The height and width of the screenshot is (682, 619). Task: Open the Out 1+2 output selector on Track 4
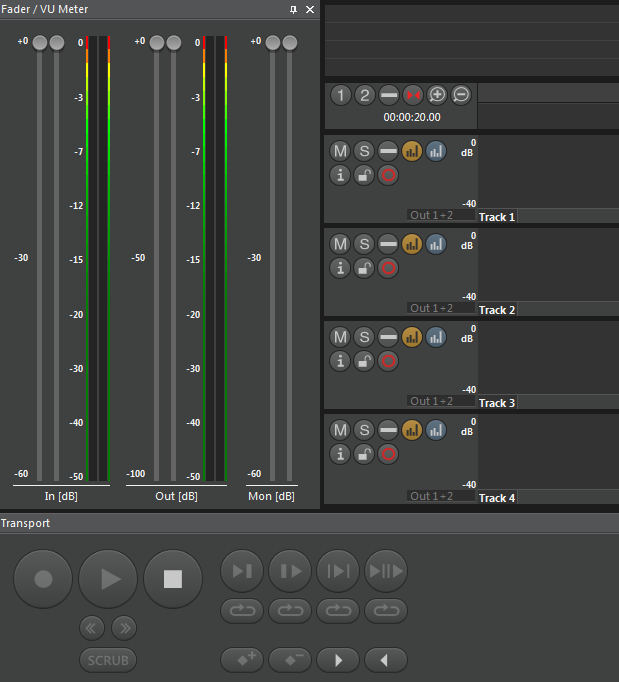[431, 496]
